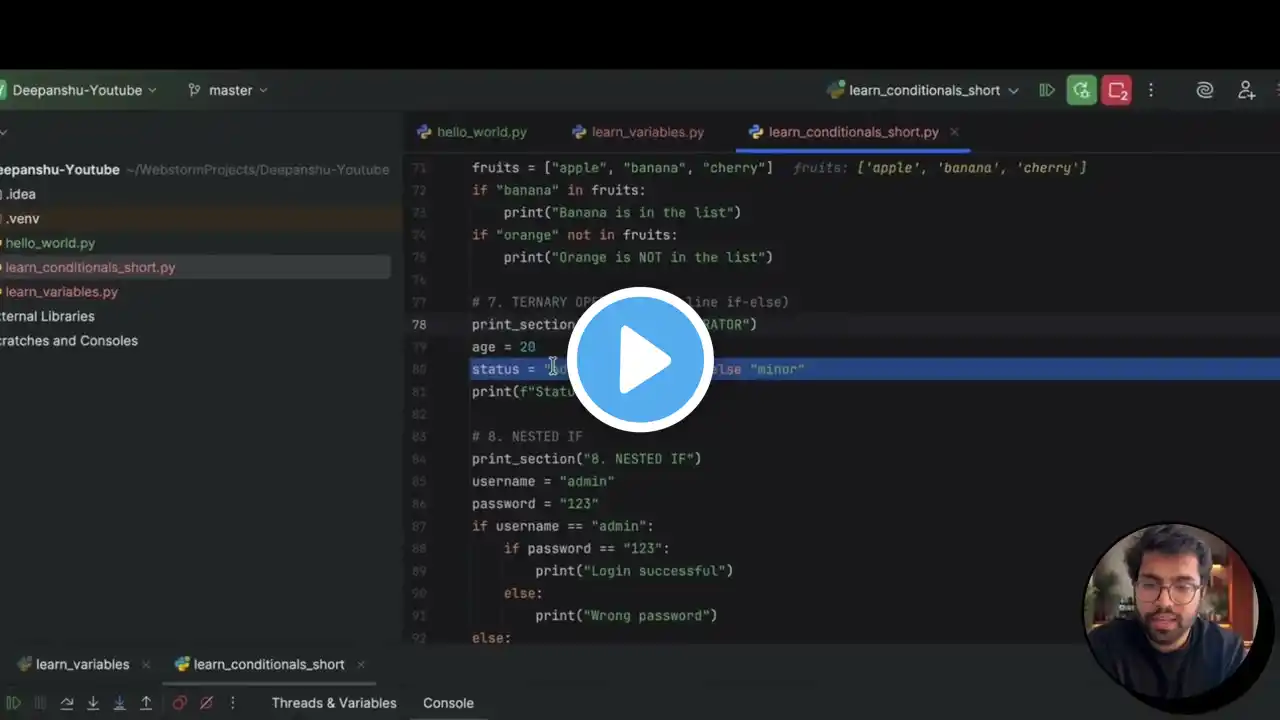Click the Resume Program icon in the top toolbar
This screenshot has width=1280, height=720.
(1047, 90)
